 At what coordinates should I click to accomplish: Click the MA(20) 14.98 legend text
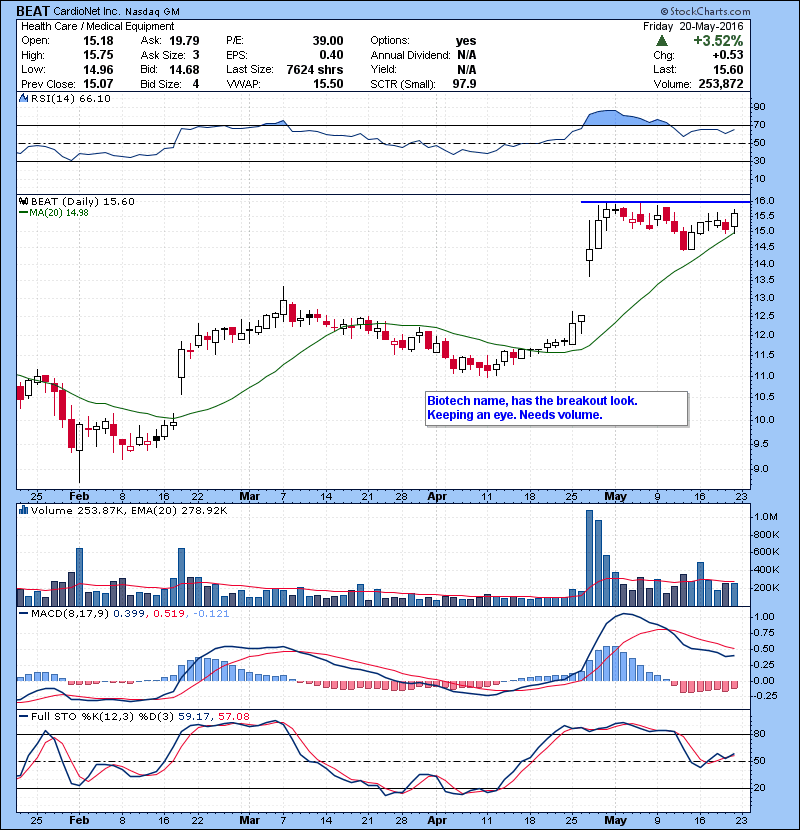(x=59, y=213)
